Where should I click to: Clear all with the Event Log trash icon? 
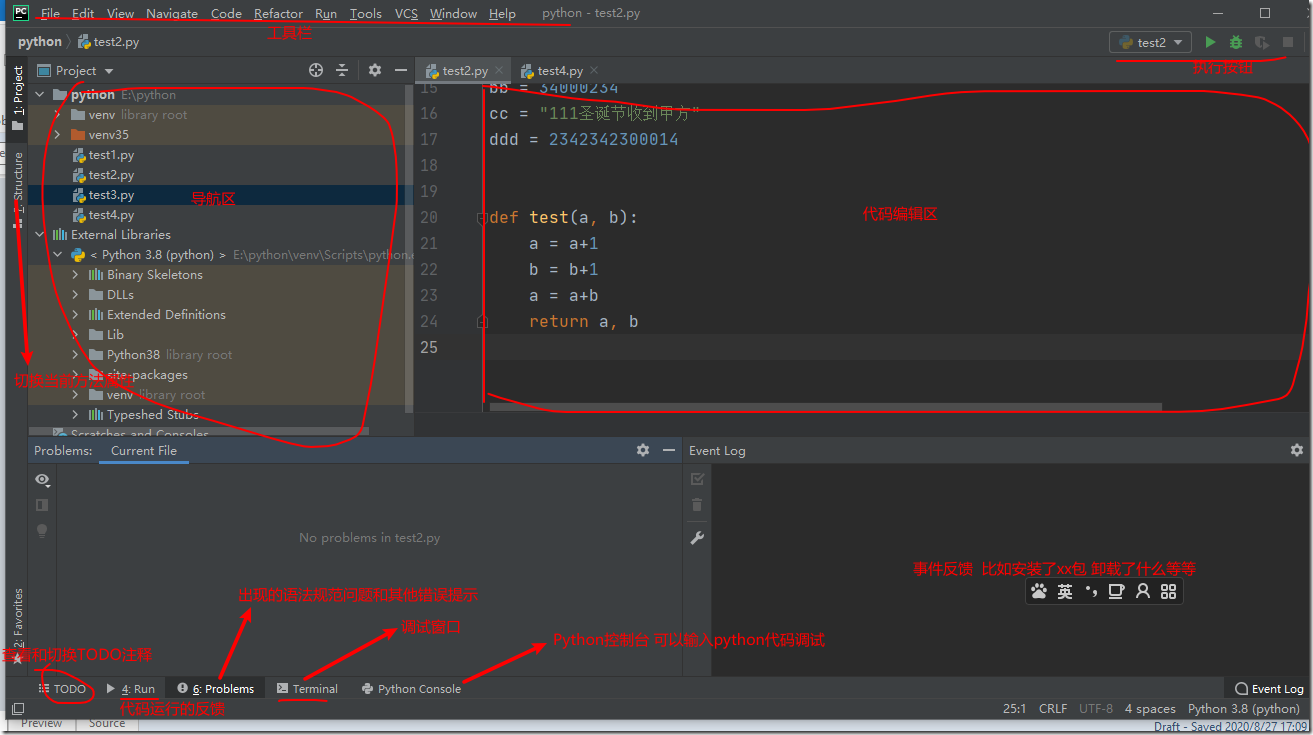(698, 505)
